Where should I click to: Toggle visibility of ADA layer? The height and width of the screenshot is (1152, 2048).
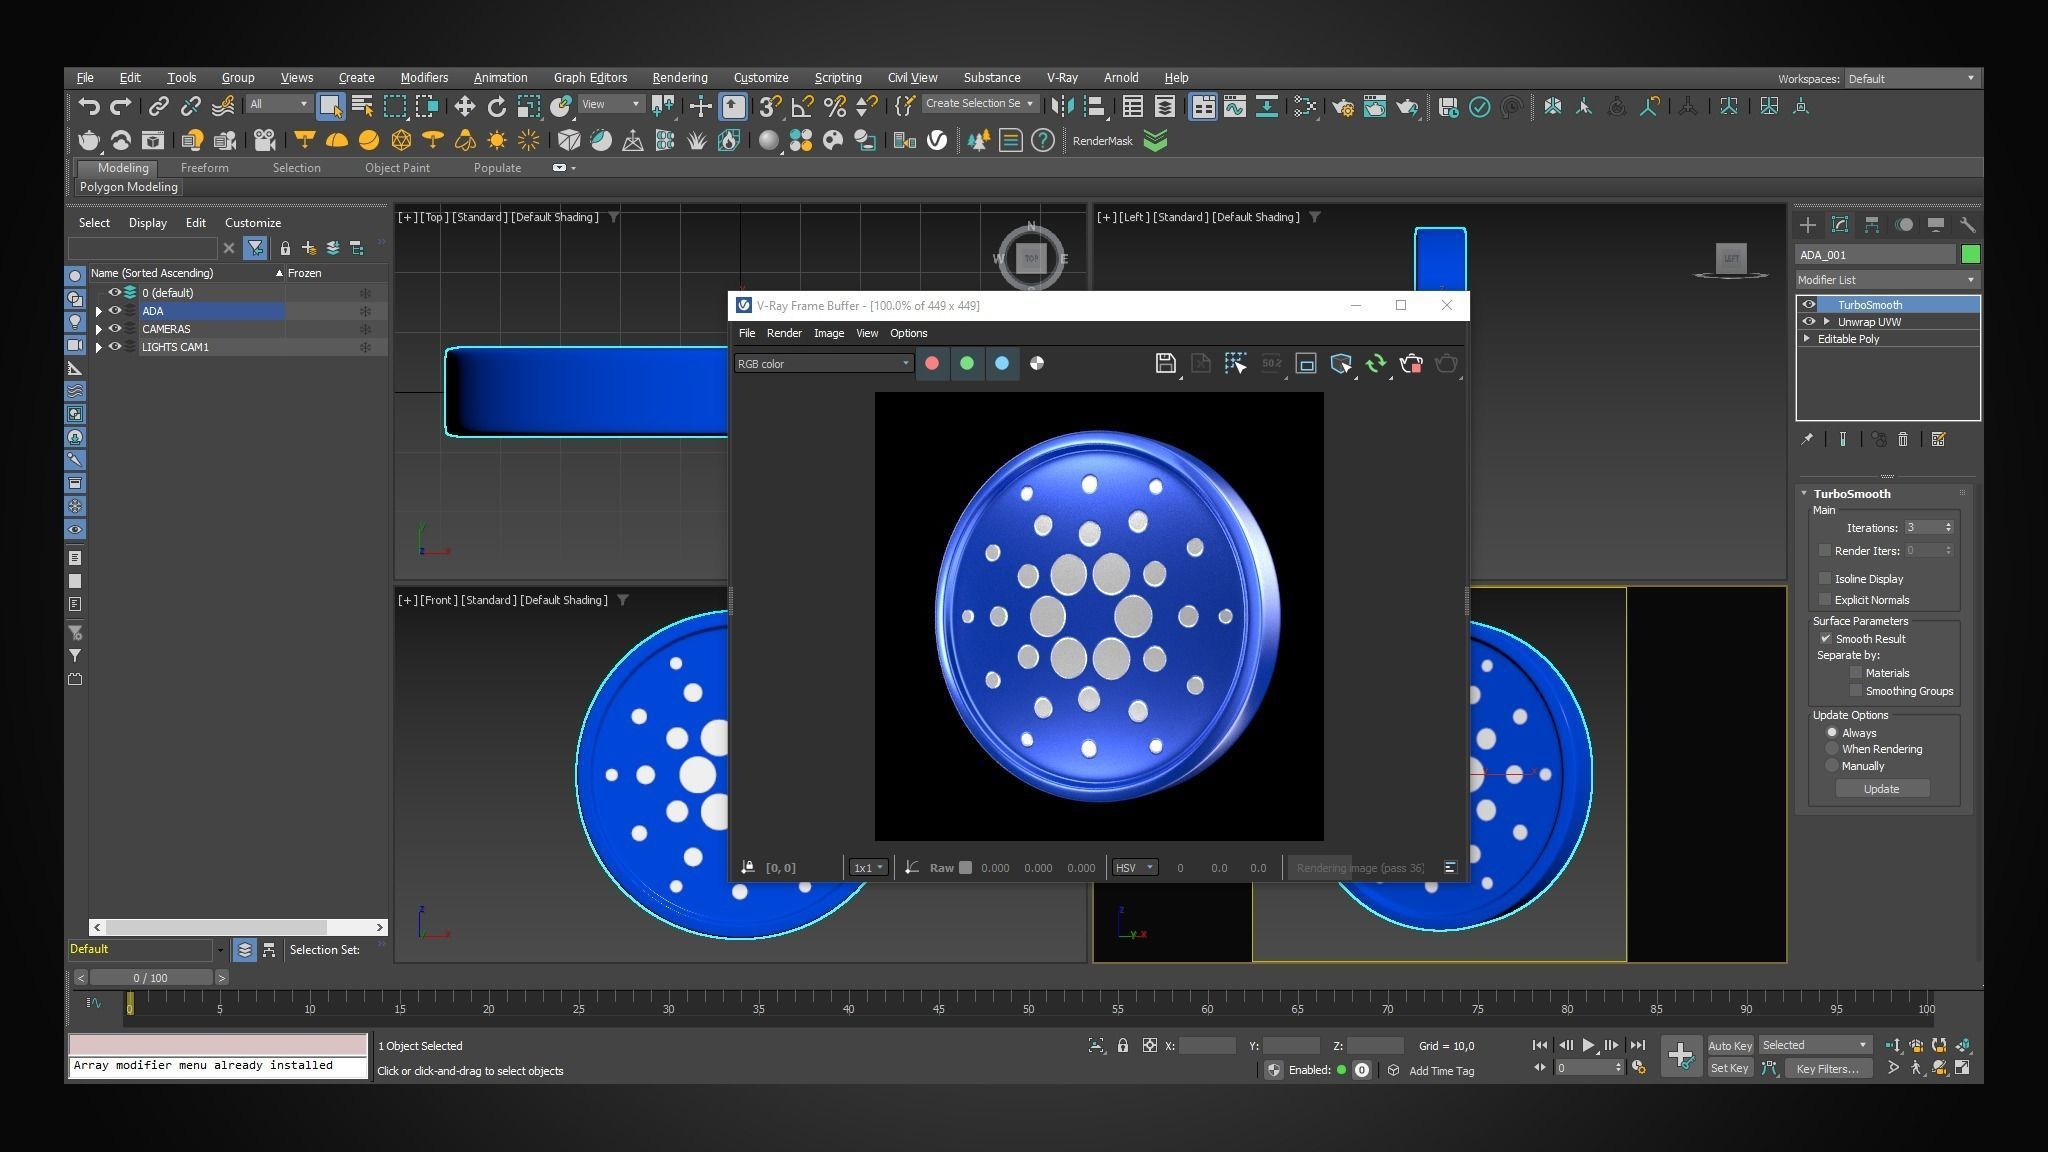click(115, 311)
